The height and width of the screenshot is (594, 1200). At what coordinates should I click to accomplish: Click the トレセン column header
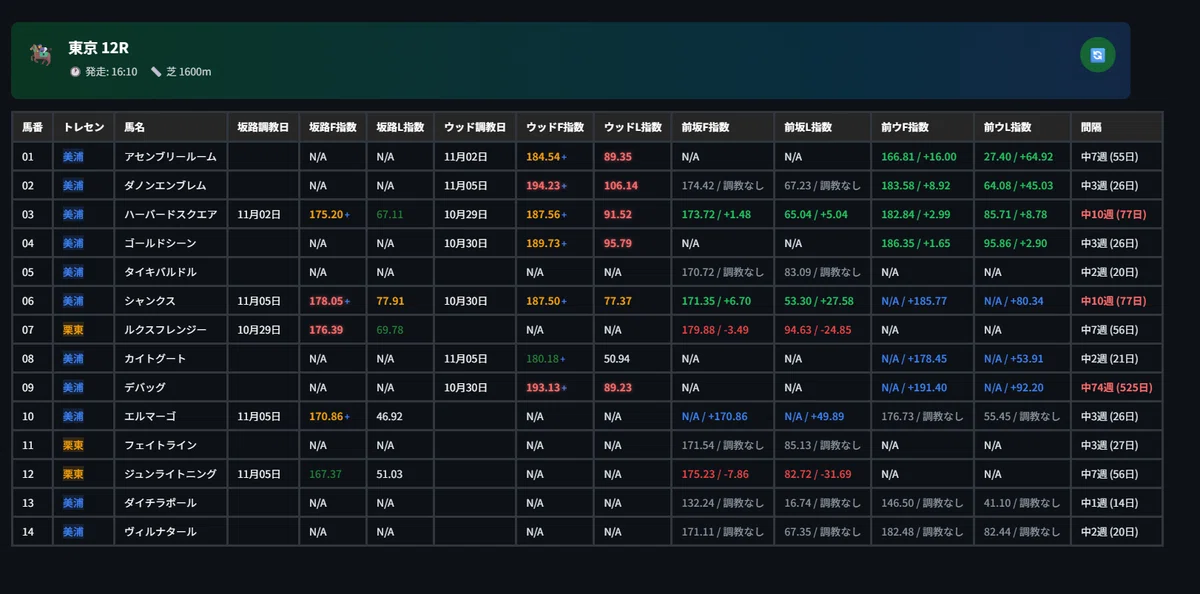point(84,127)
